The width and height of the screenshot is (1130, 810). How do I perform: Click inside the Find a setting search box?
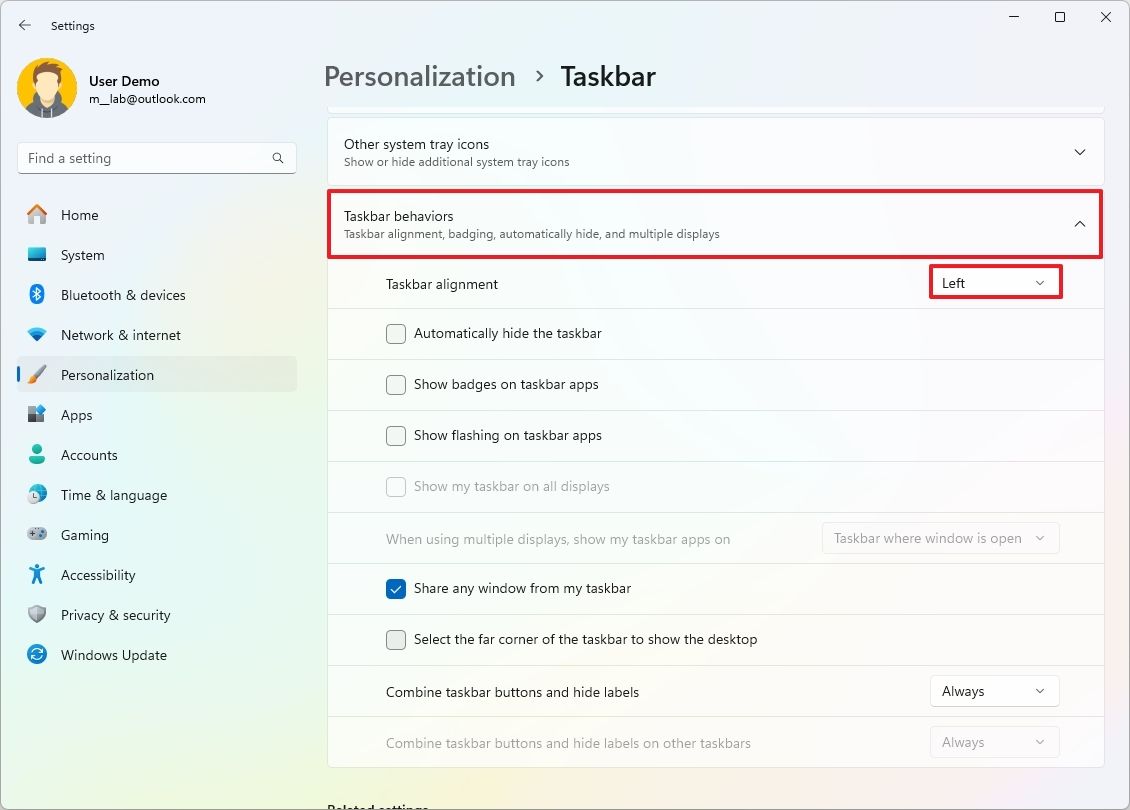pyautogui.click(x=150, y=158)
